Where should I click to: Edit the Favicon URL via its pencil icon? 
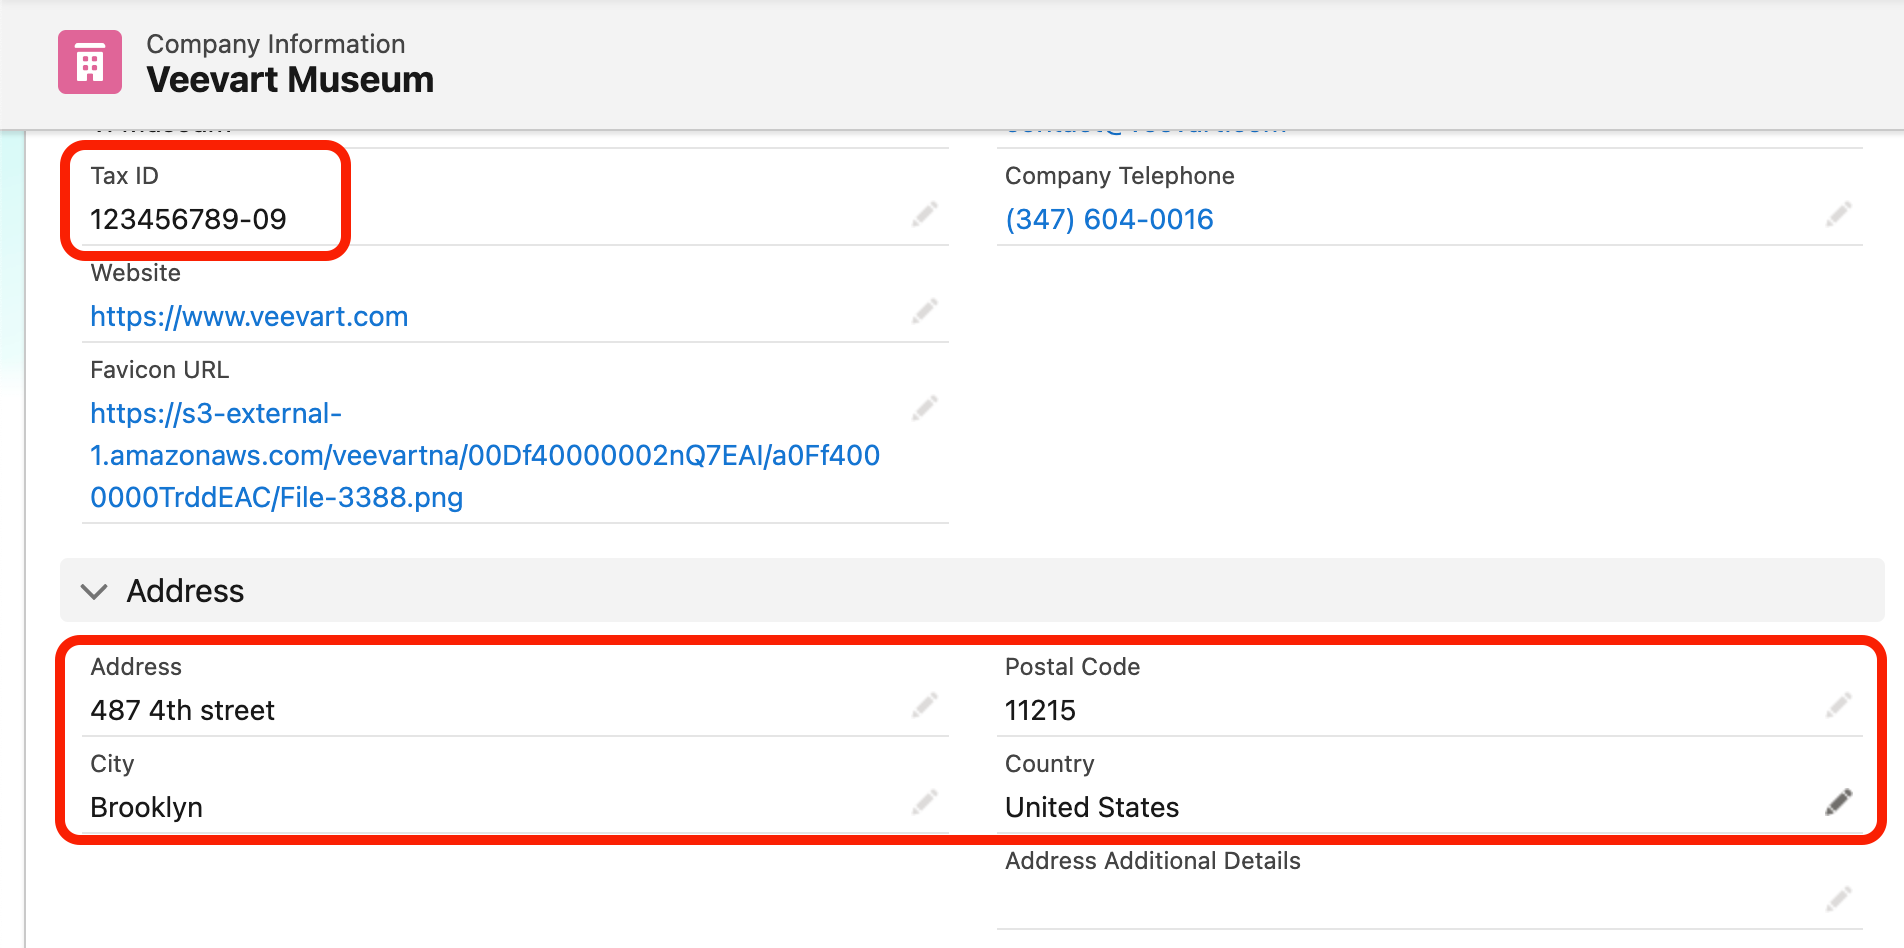925,408
